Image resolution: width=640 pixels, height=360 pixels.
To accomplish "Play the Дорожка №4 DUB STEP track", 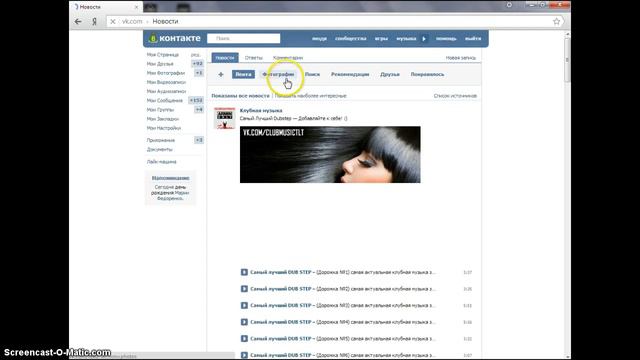I will click(244, 322).
